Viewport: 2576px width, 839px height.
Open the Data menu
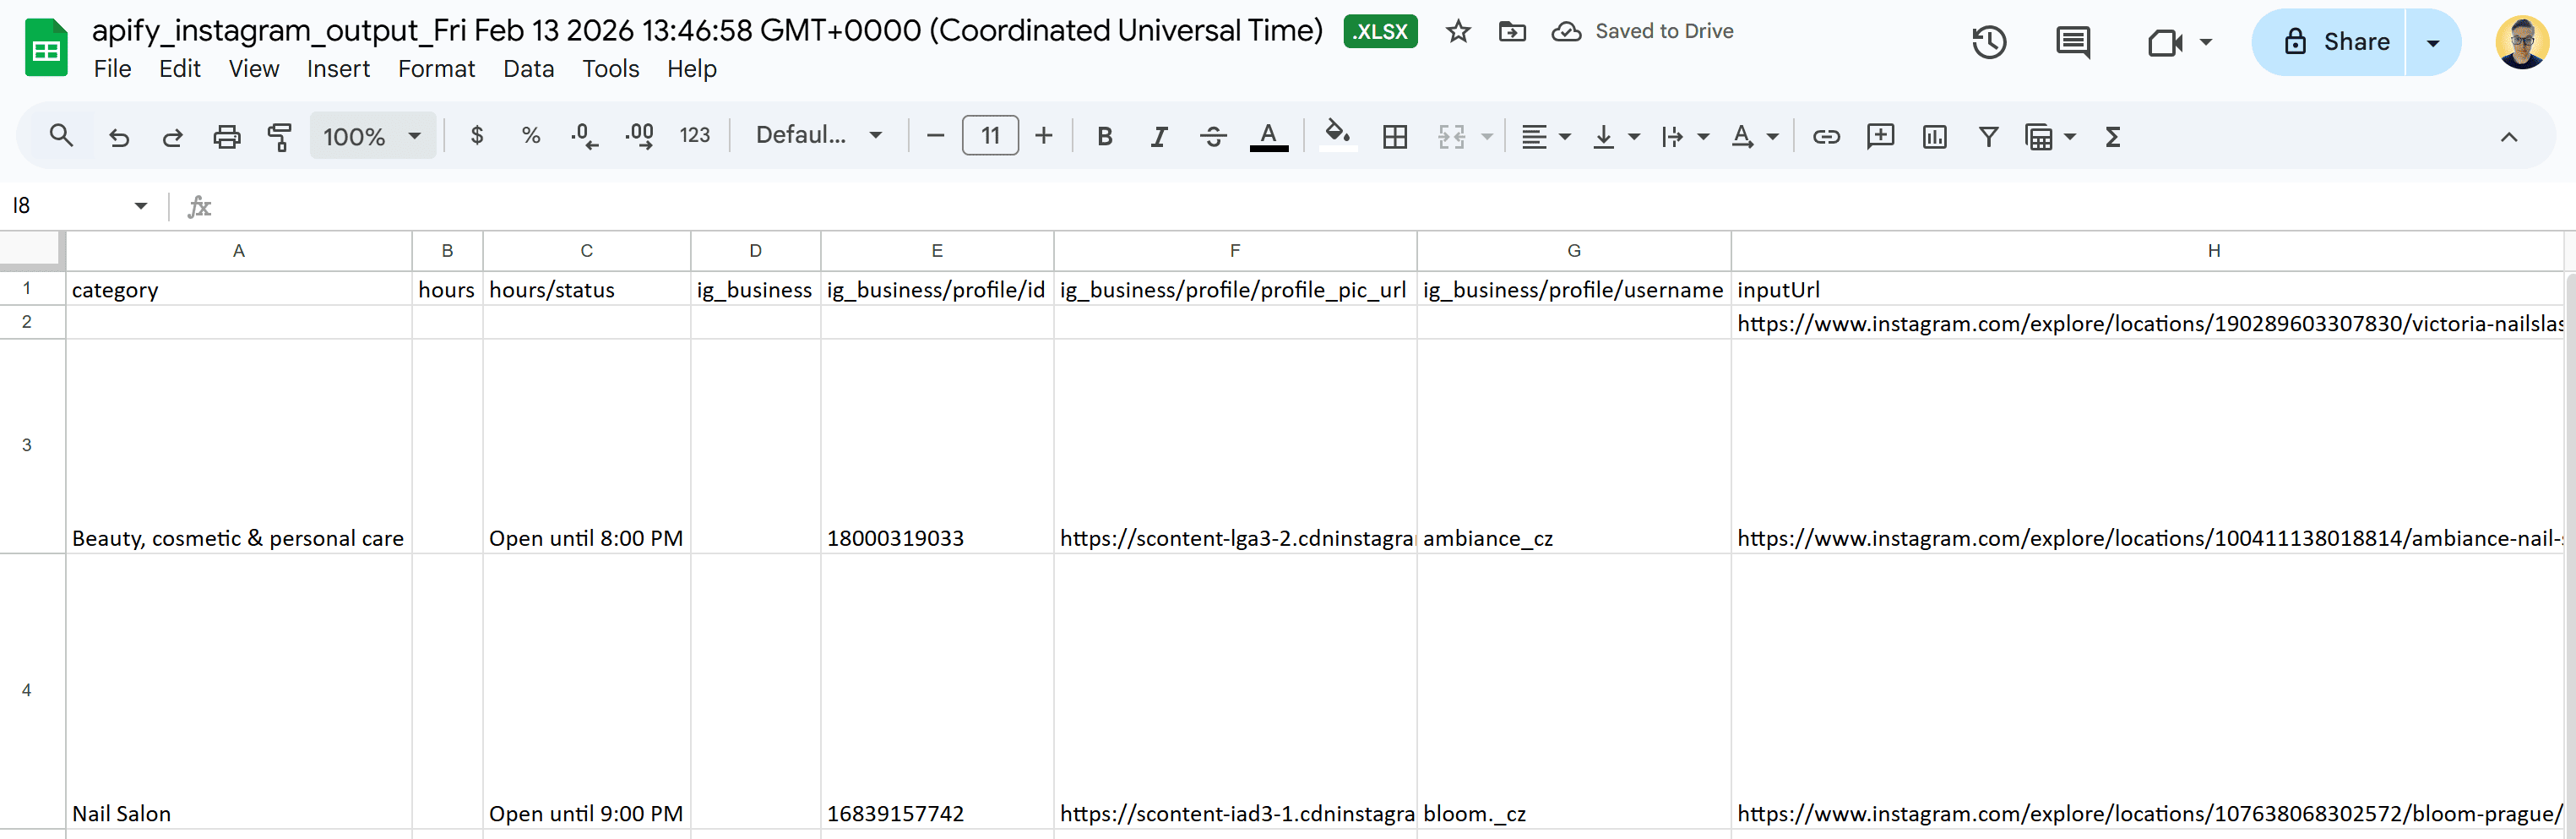click(528, 69)
